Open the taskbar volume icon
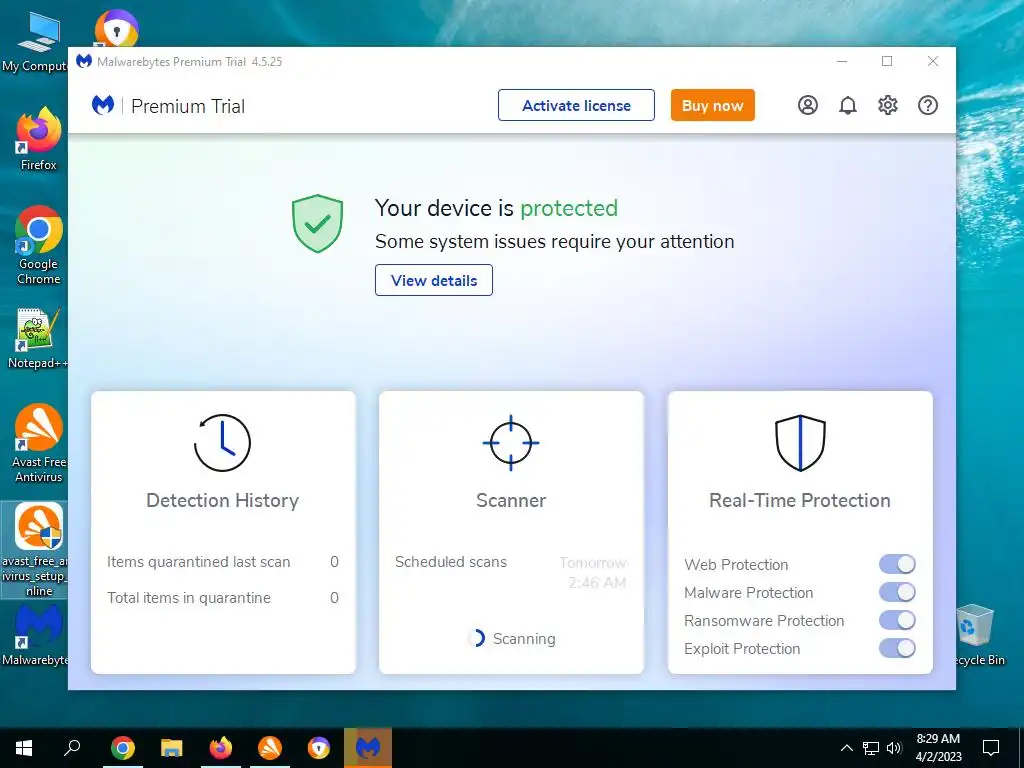The image size is (1024, 768). (x=894, y=748)
